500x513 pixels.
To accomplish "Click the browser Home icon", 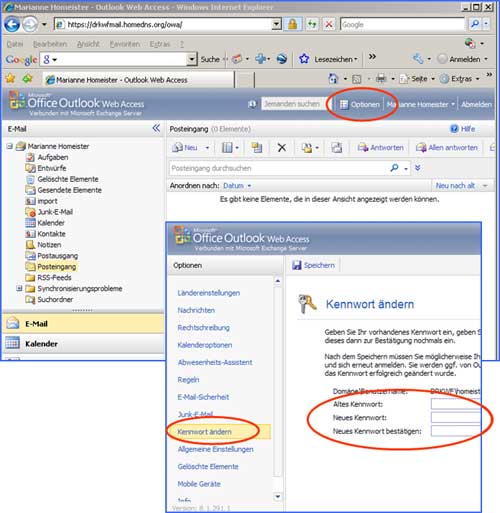I will [333, 79].
